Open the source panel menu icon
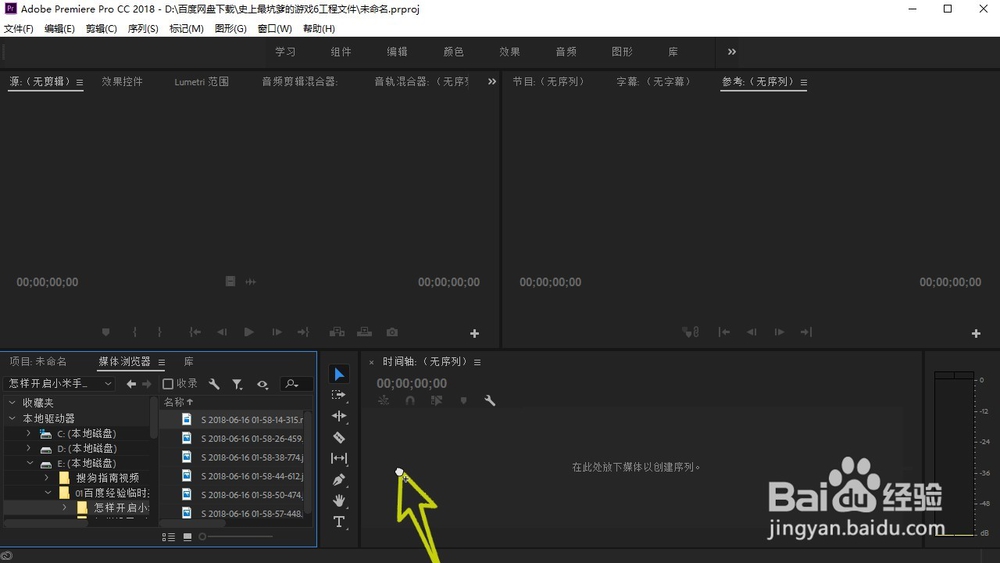This screenshot has width=1000, height=563. point(80,82)
